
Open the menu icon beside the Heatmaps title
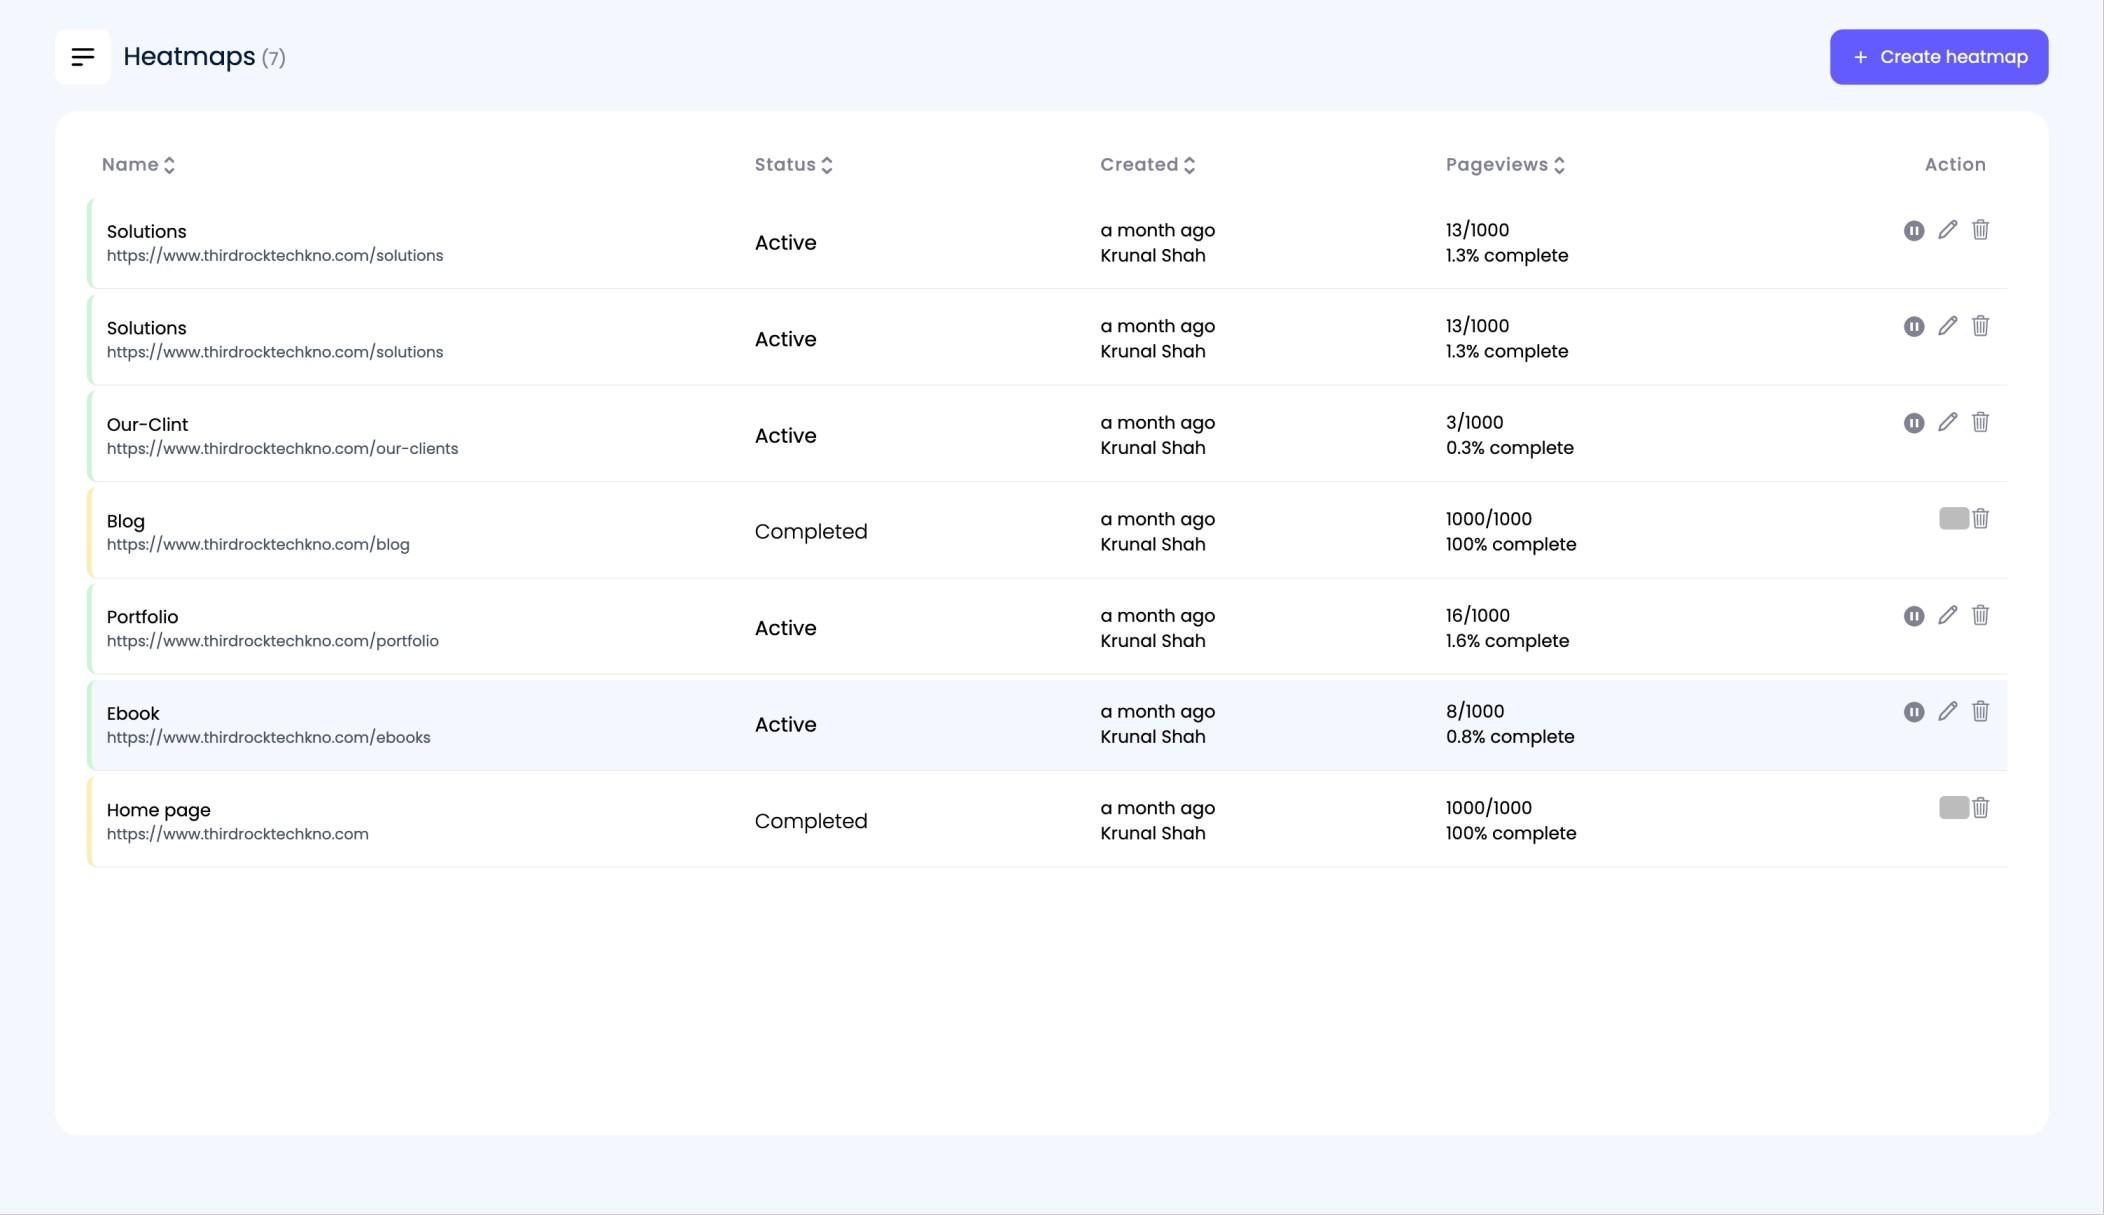(82, 57)
